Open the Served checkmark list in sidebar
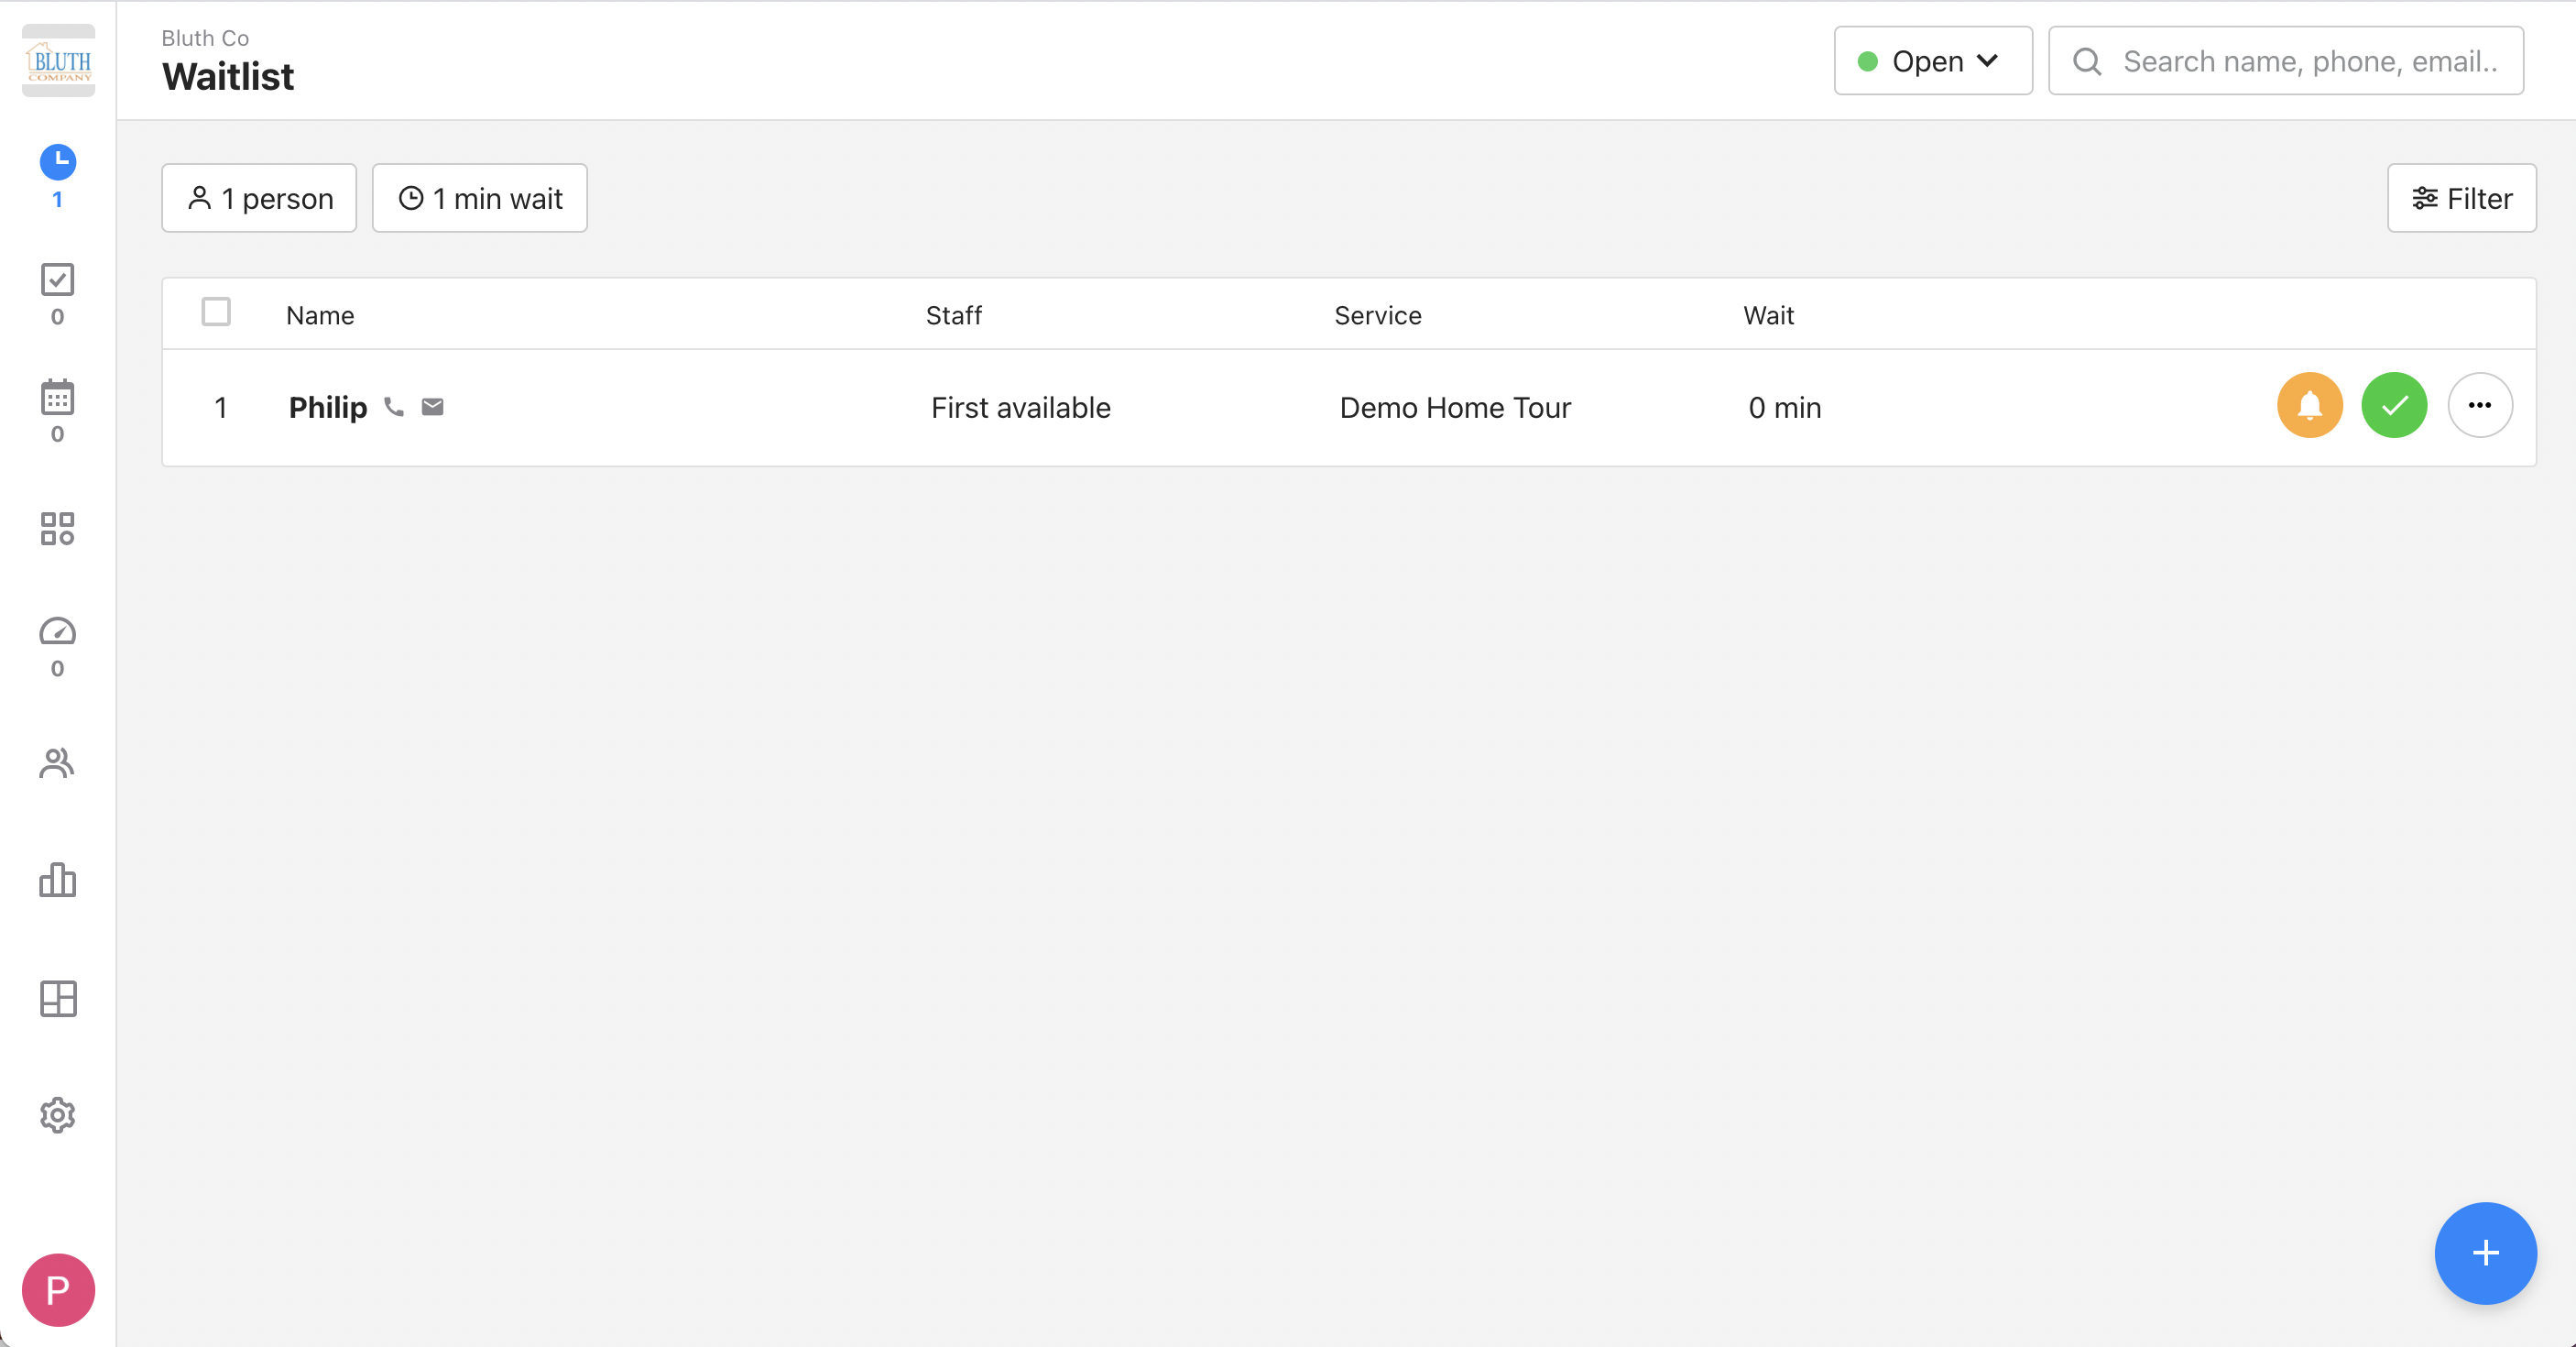The height and width of the screenshot is (1347, 2576). pyautogui.click(x=58, y=280)
